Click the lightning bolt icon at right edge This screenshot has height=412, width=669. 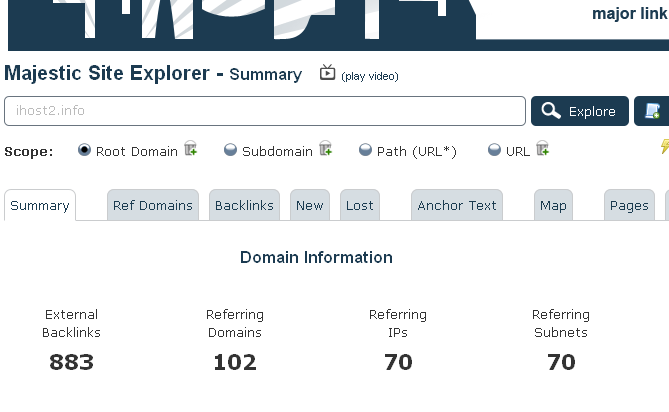coord(665,146)
